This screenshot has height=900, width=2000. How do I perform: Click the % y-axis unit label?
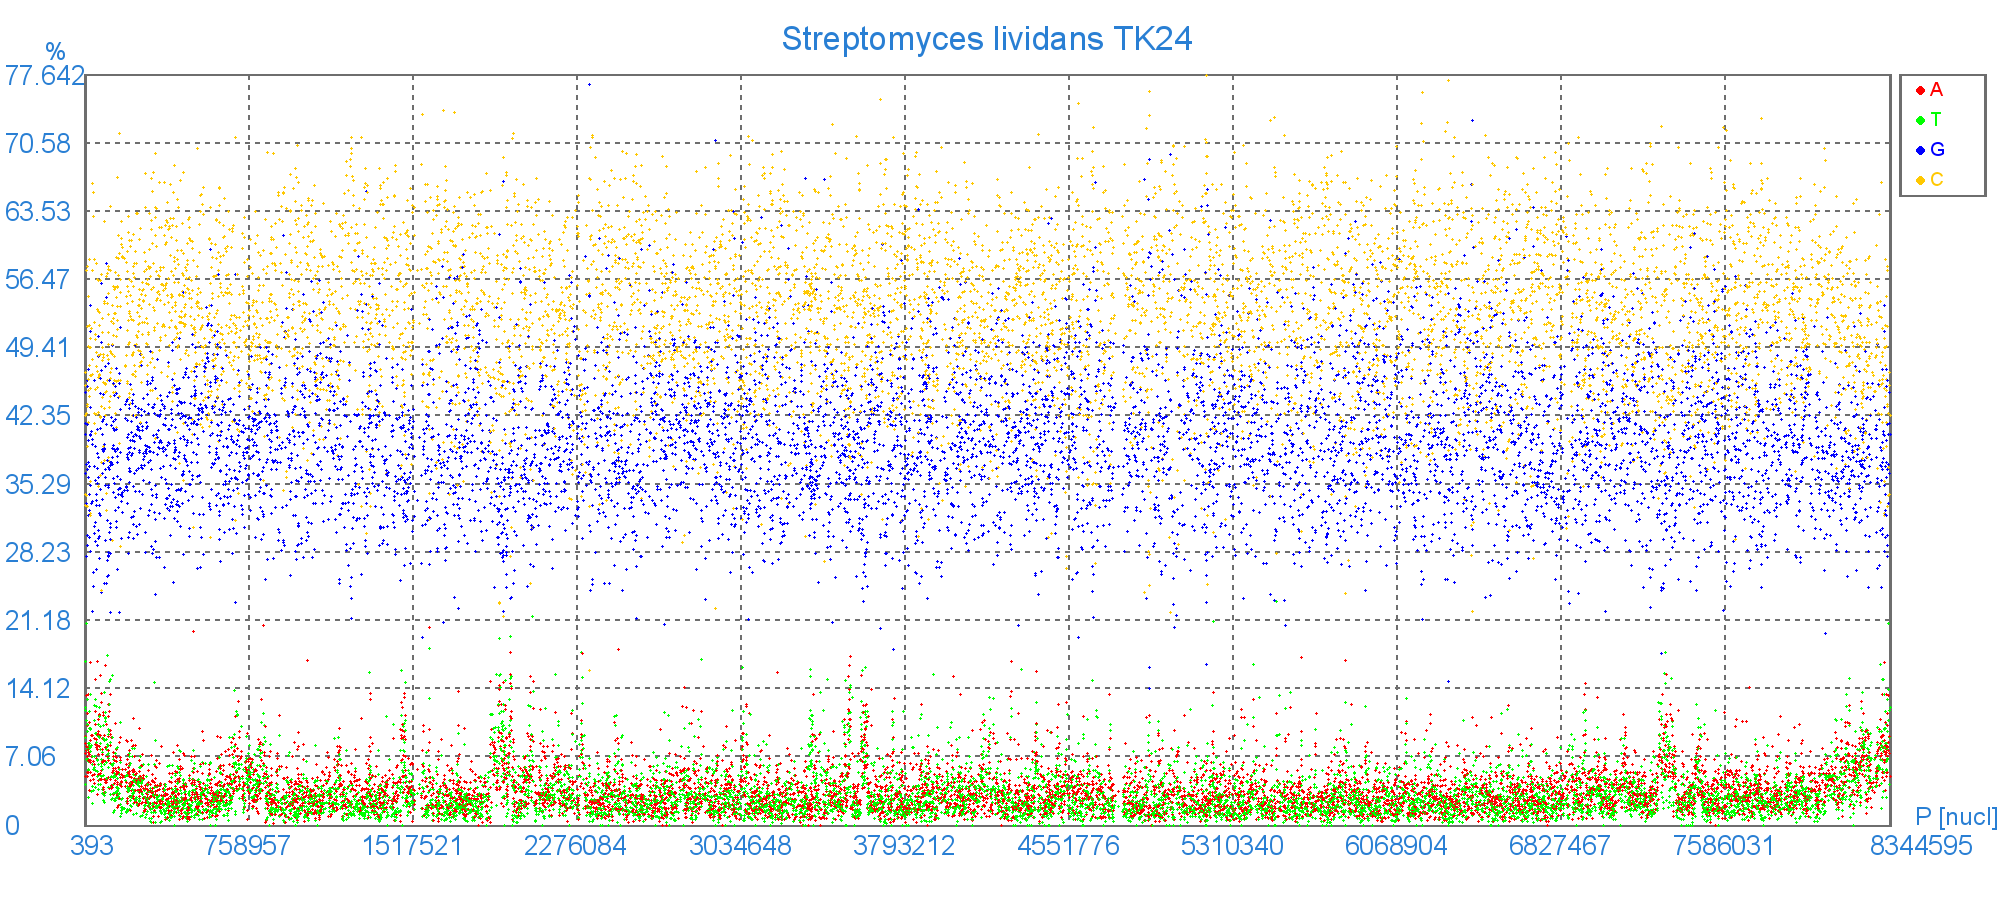click(55, 52)
